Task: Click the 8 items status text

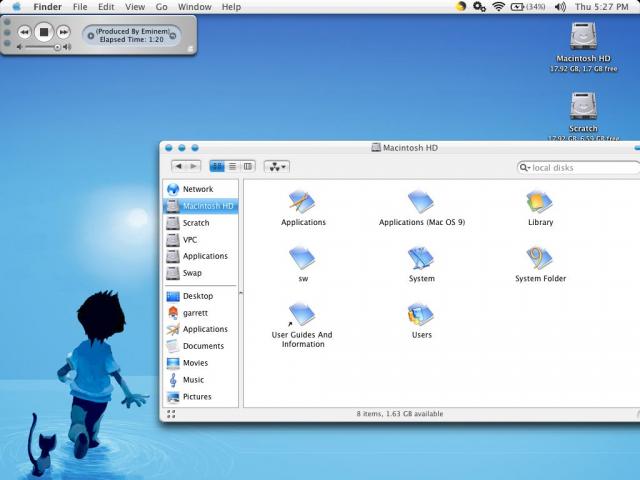Action: (x=400, y=413)
